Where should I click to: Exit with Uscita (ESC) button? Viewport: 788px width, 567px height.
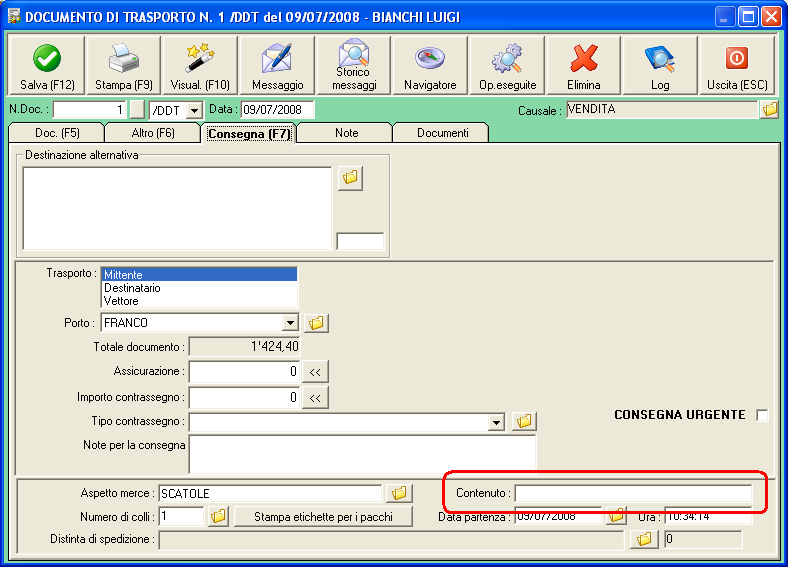pyautogui.click(x=737, y=65)
